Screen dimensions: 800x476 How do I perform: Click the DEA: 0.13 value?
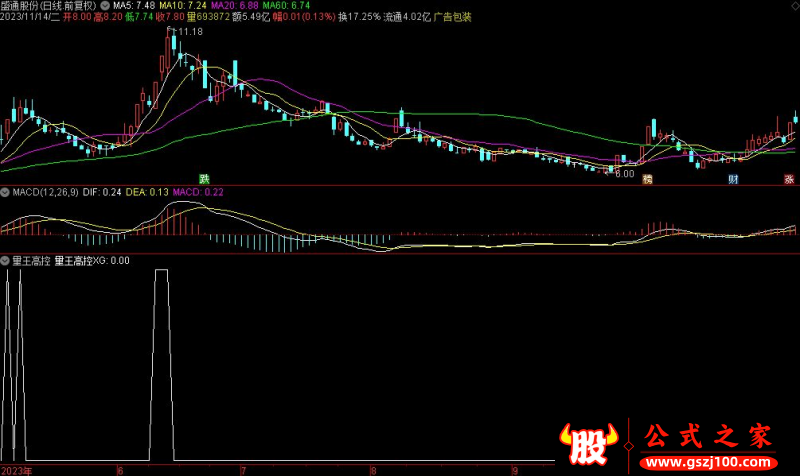[147, 192]
